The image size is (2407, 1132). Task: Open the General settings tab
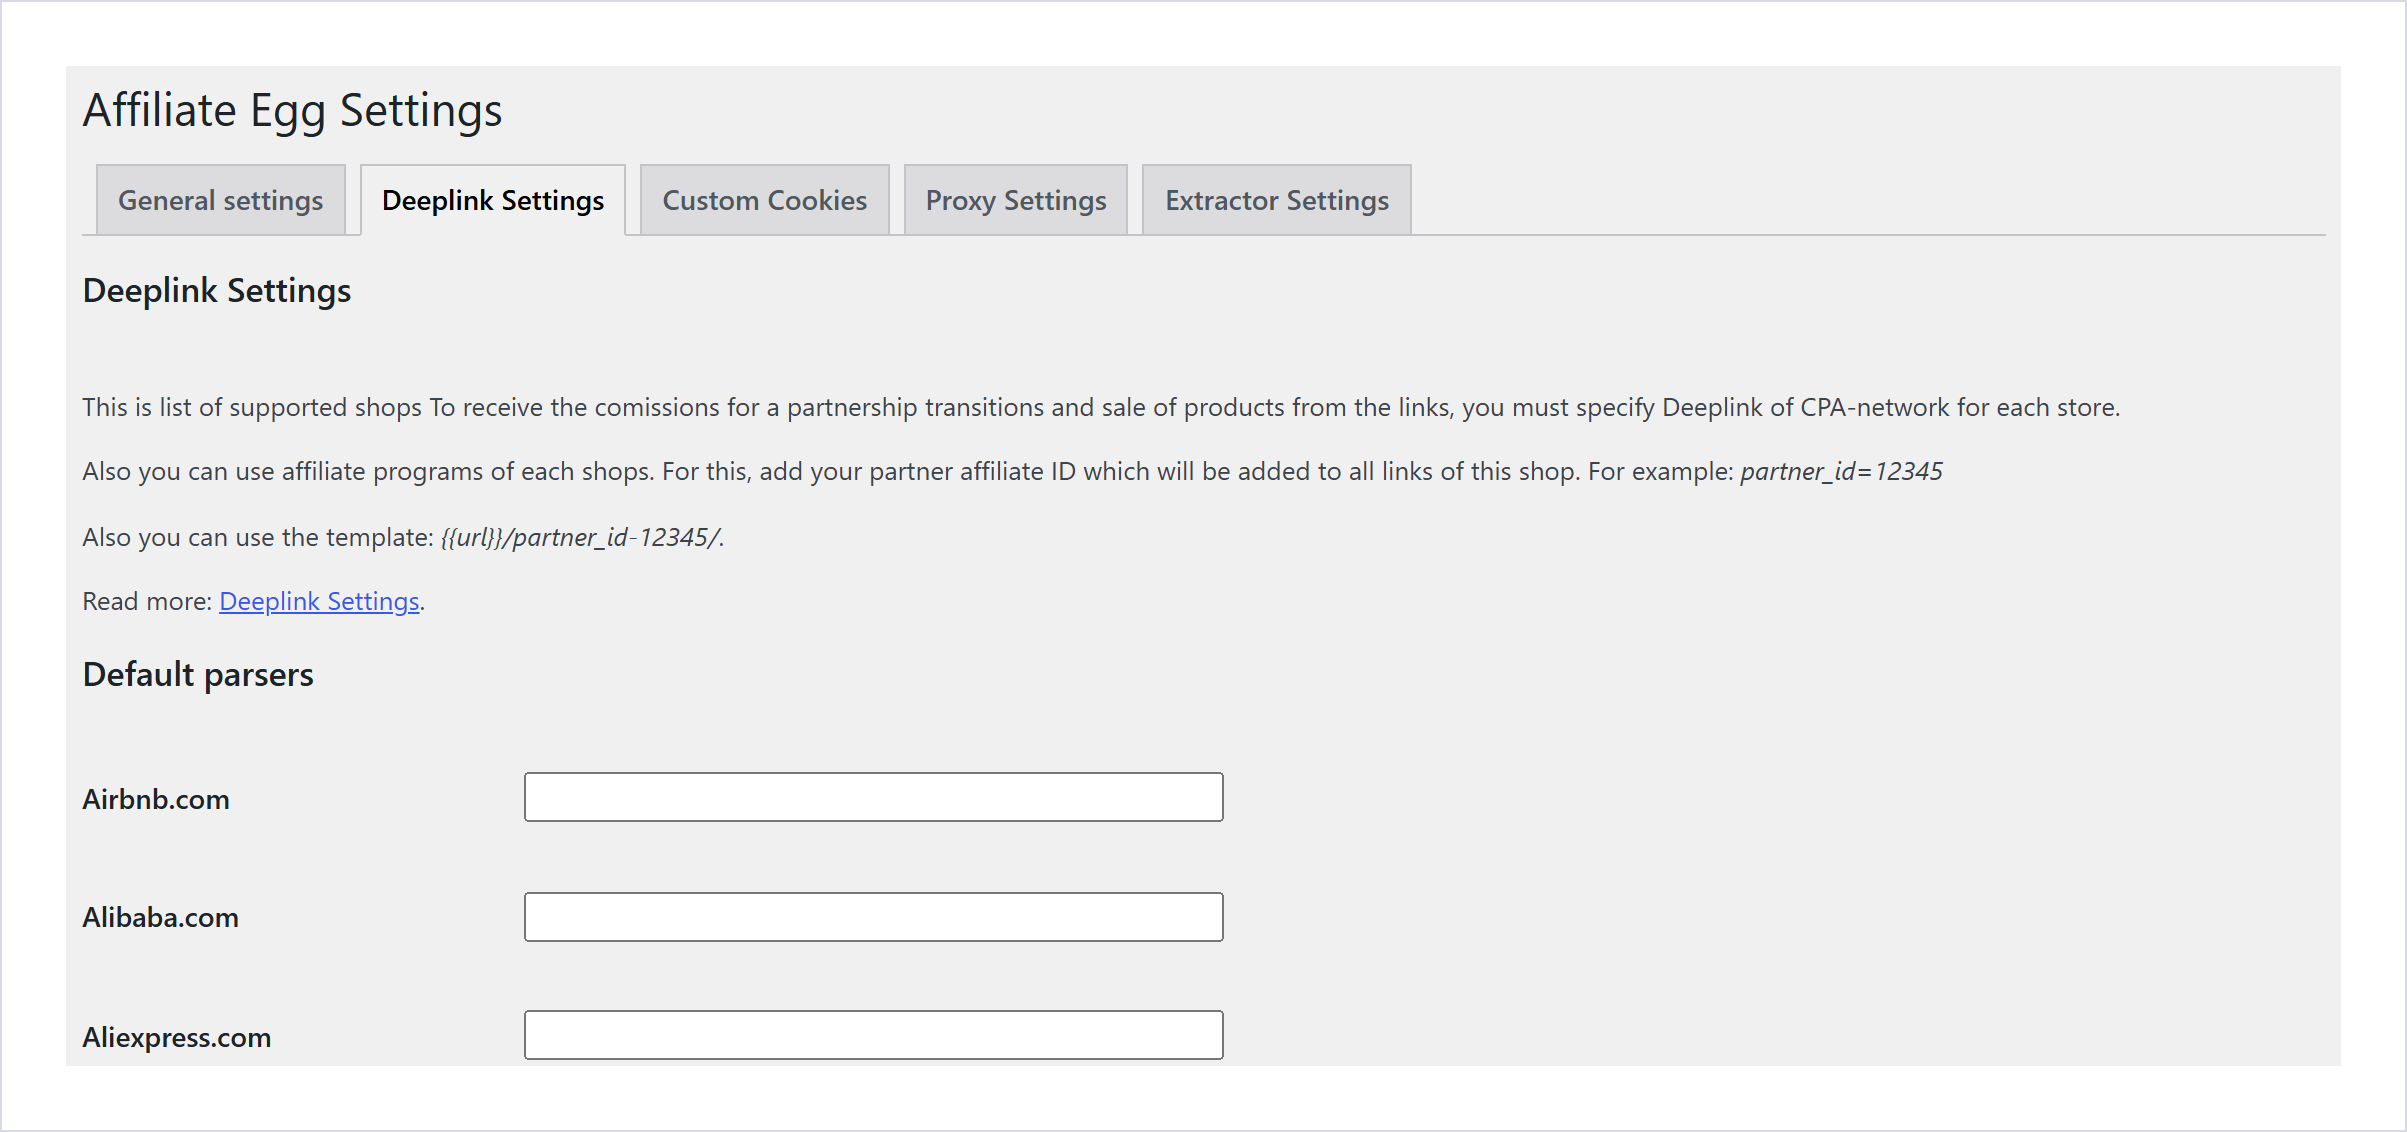pos(221,200)
